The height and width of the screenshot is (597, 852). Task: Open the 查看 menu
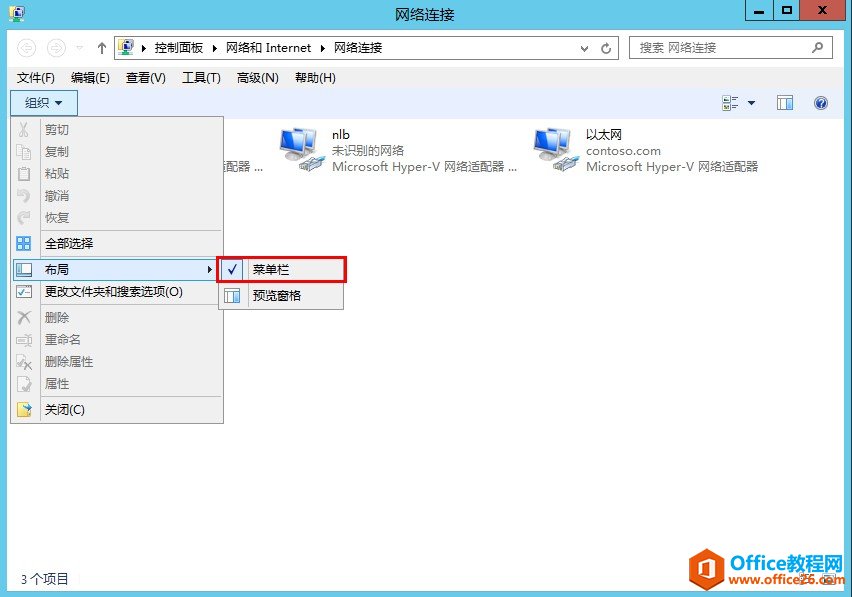(x=145, y=77)
